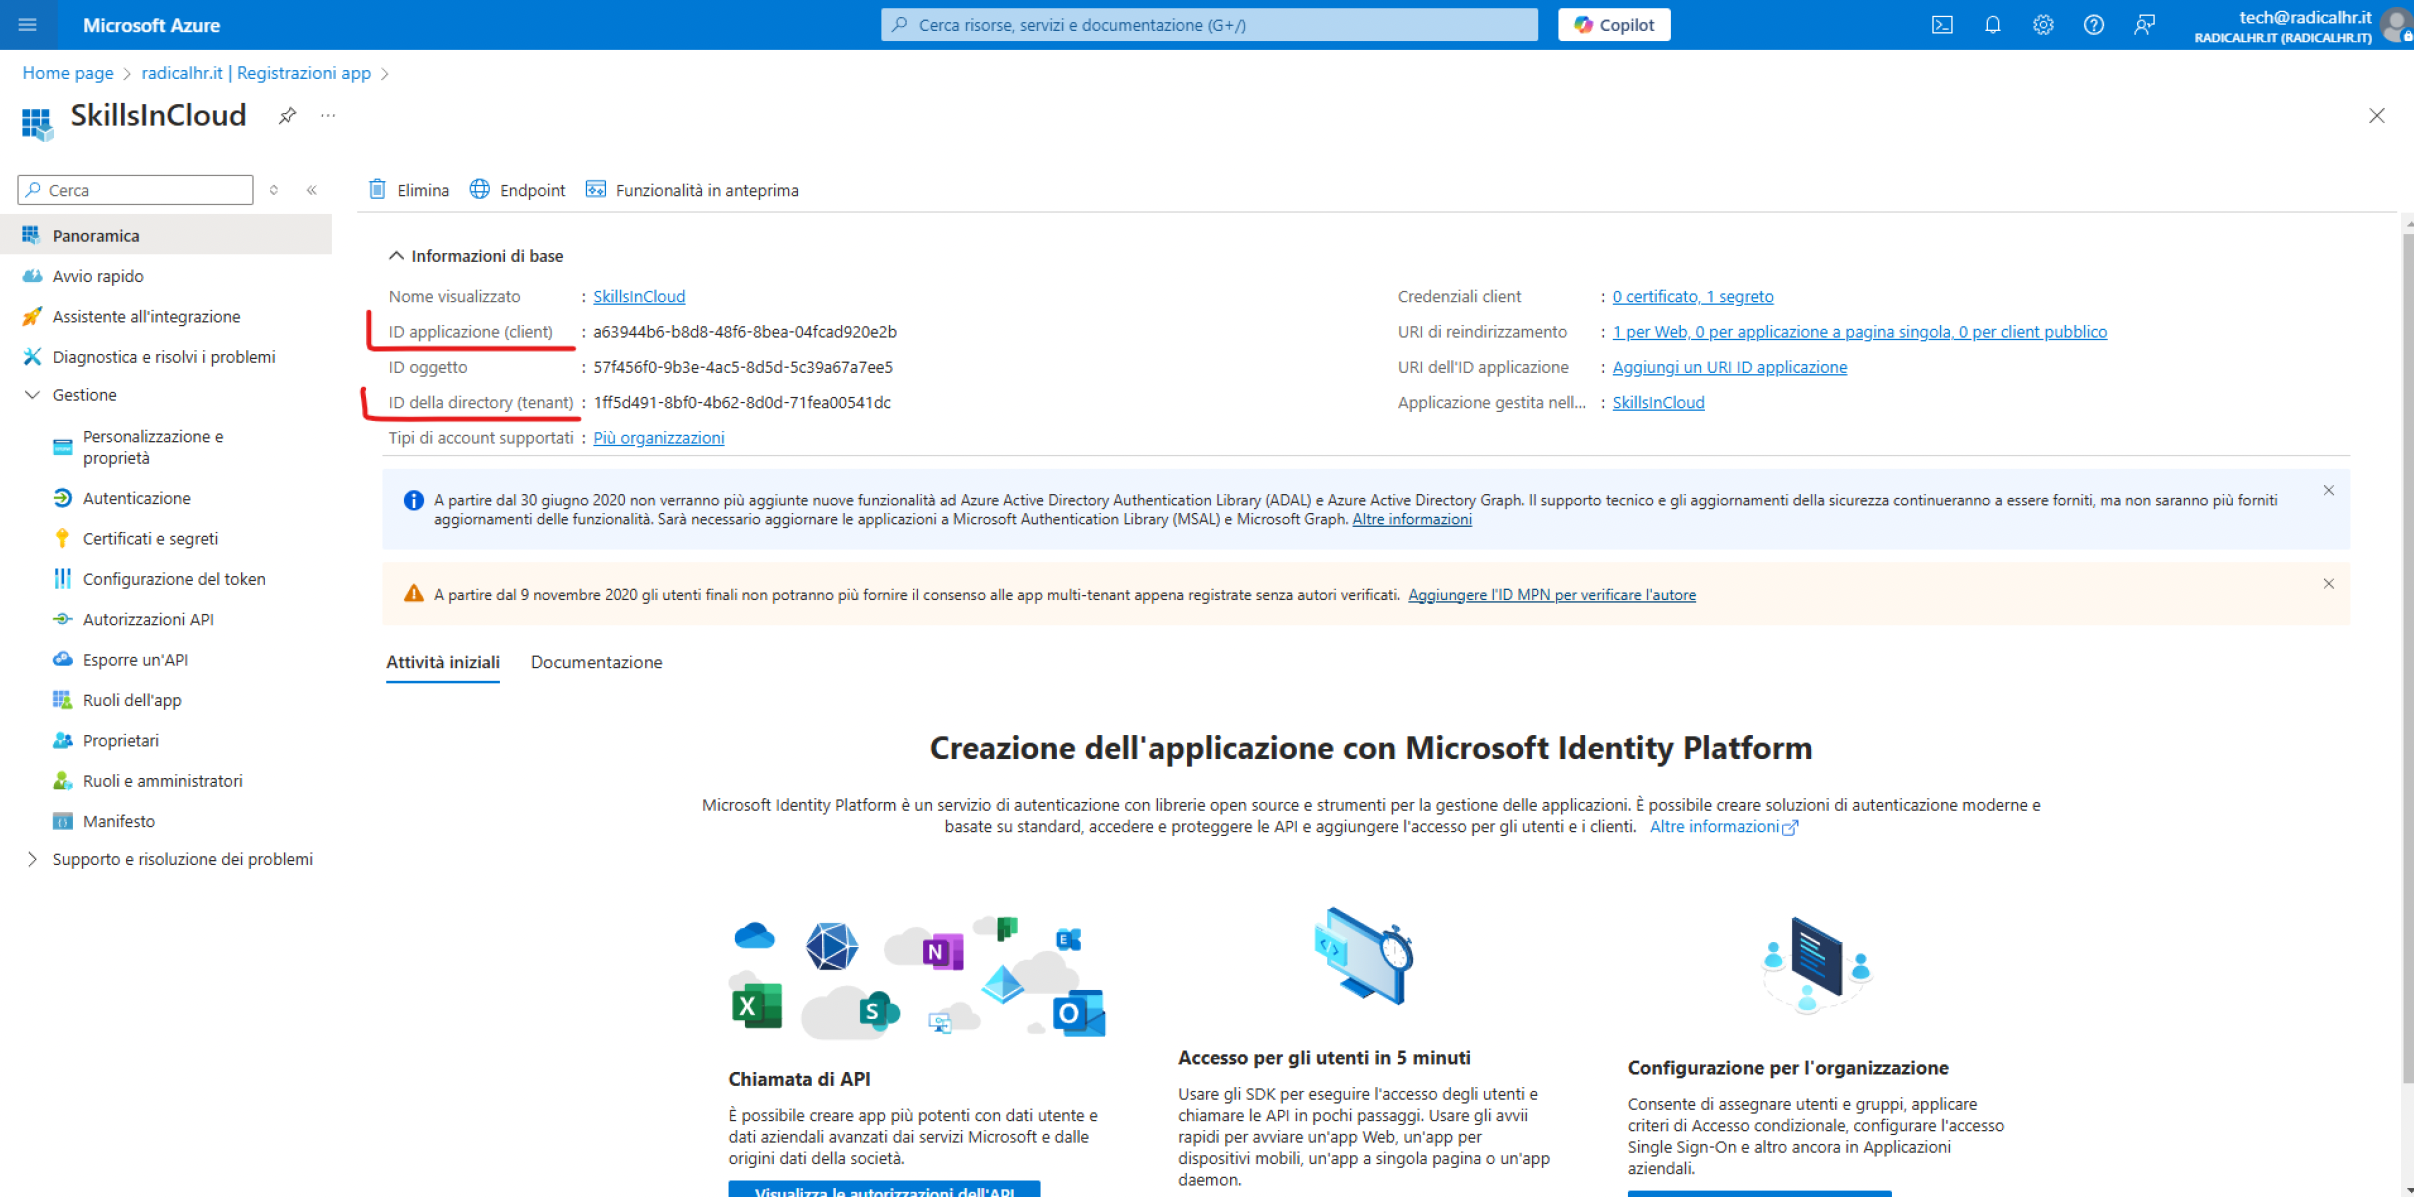
Task: Click the Endpoint toolbar button
Action: (518, 190)
